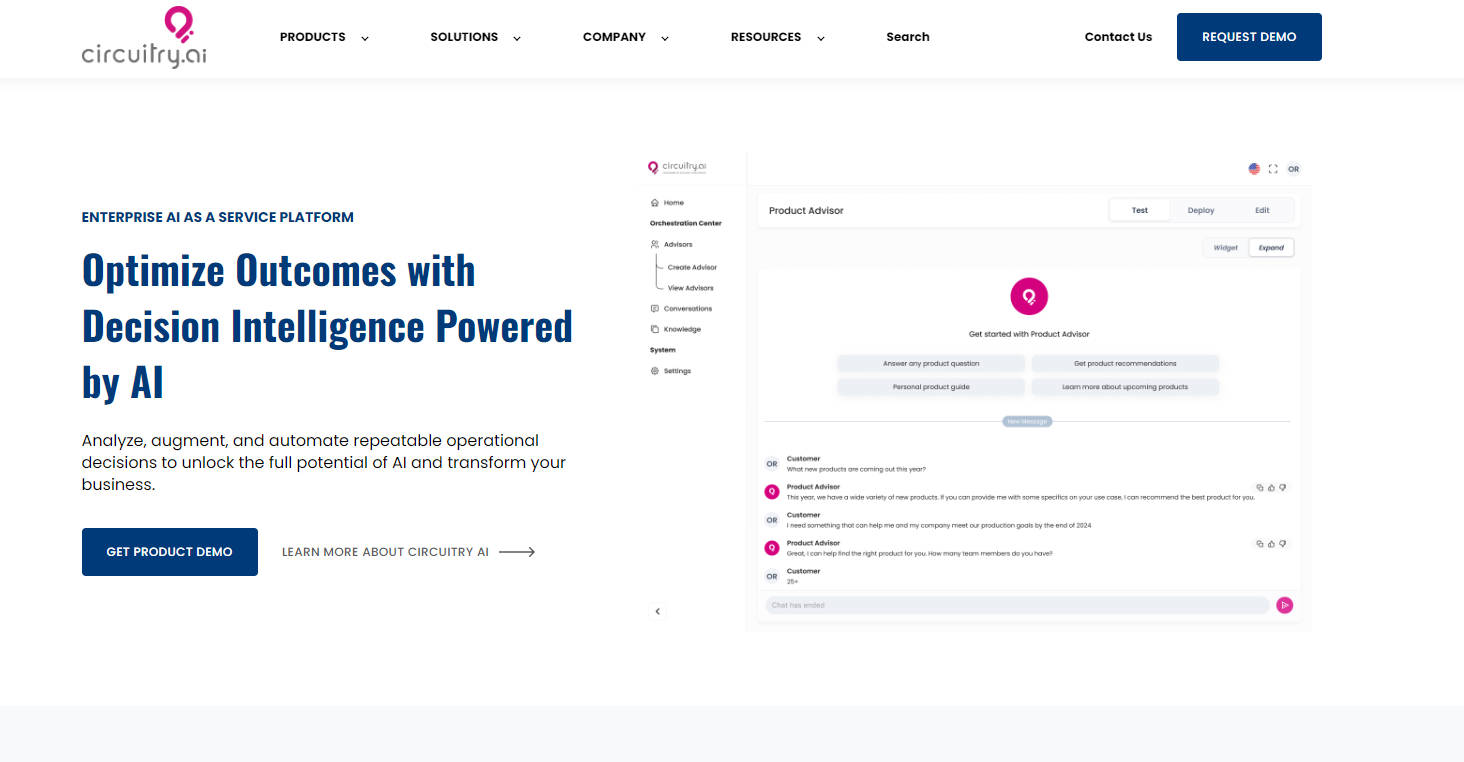The width and height of the screenshot is (1464, 762).
Task: Toggle the Widget view option
Action: pyautogui.click(x=1225, y=248)
